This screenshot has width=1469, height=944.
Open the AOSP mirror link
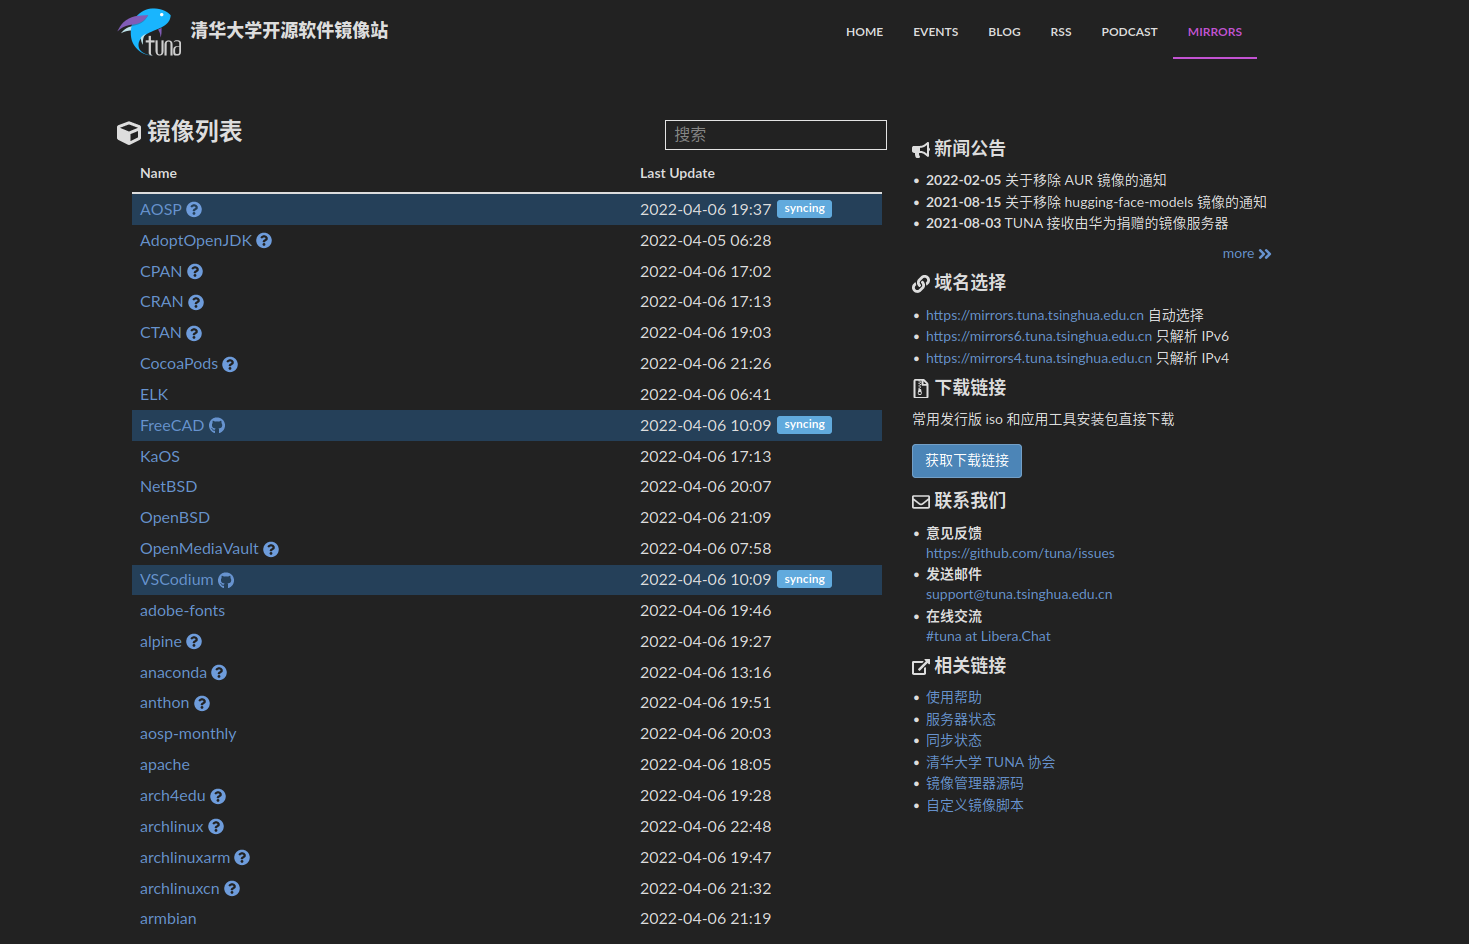point(161,210)
